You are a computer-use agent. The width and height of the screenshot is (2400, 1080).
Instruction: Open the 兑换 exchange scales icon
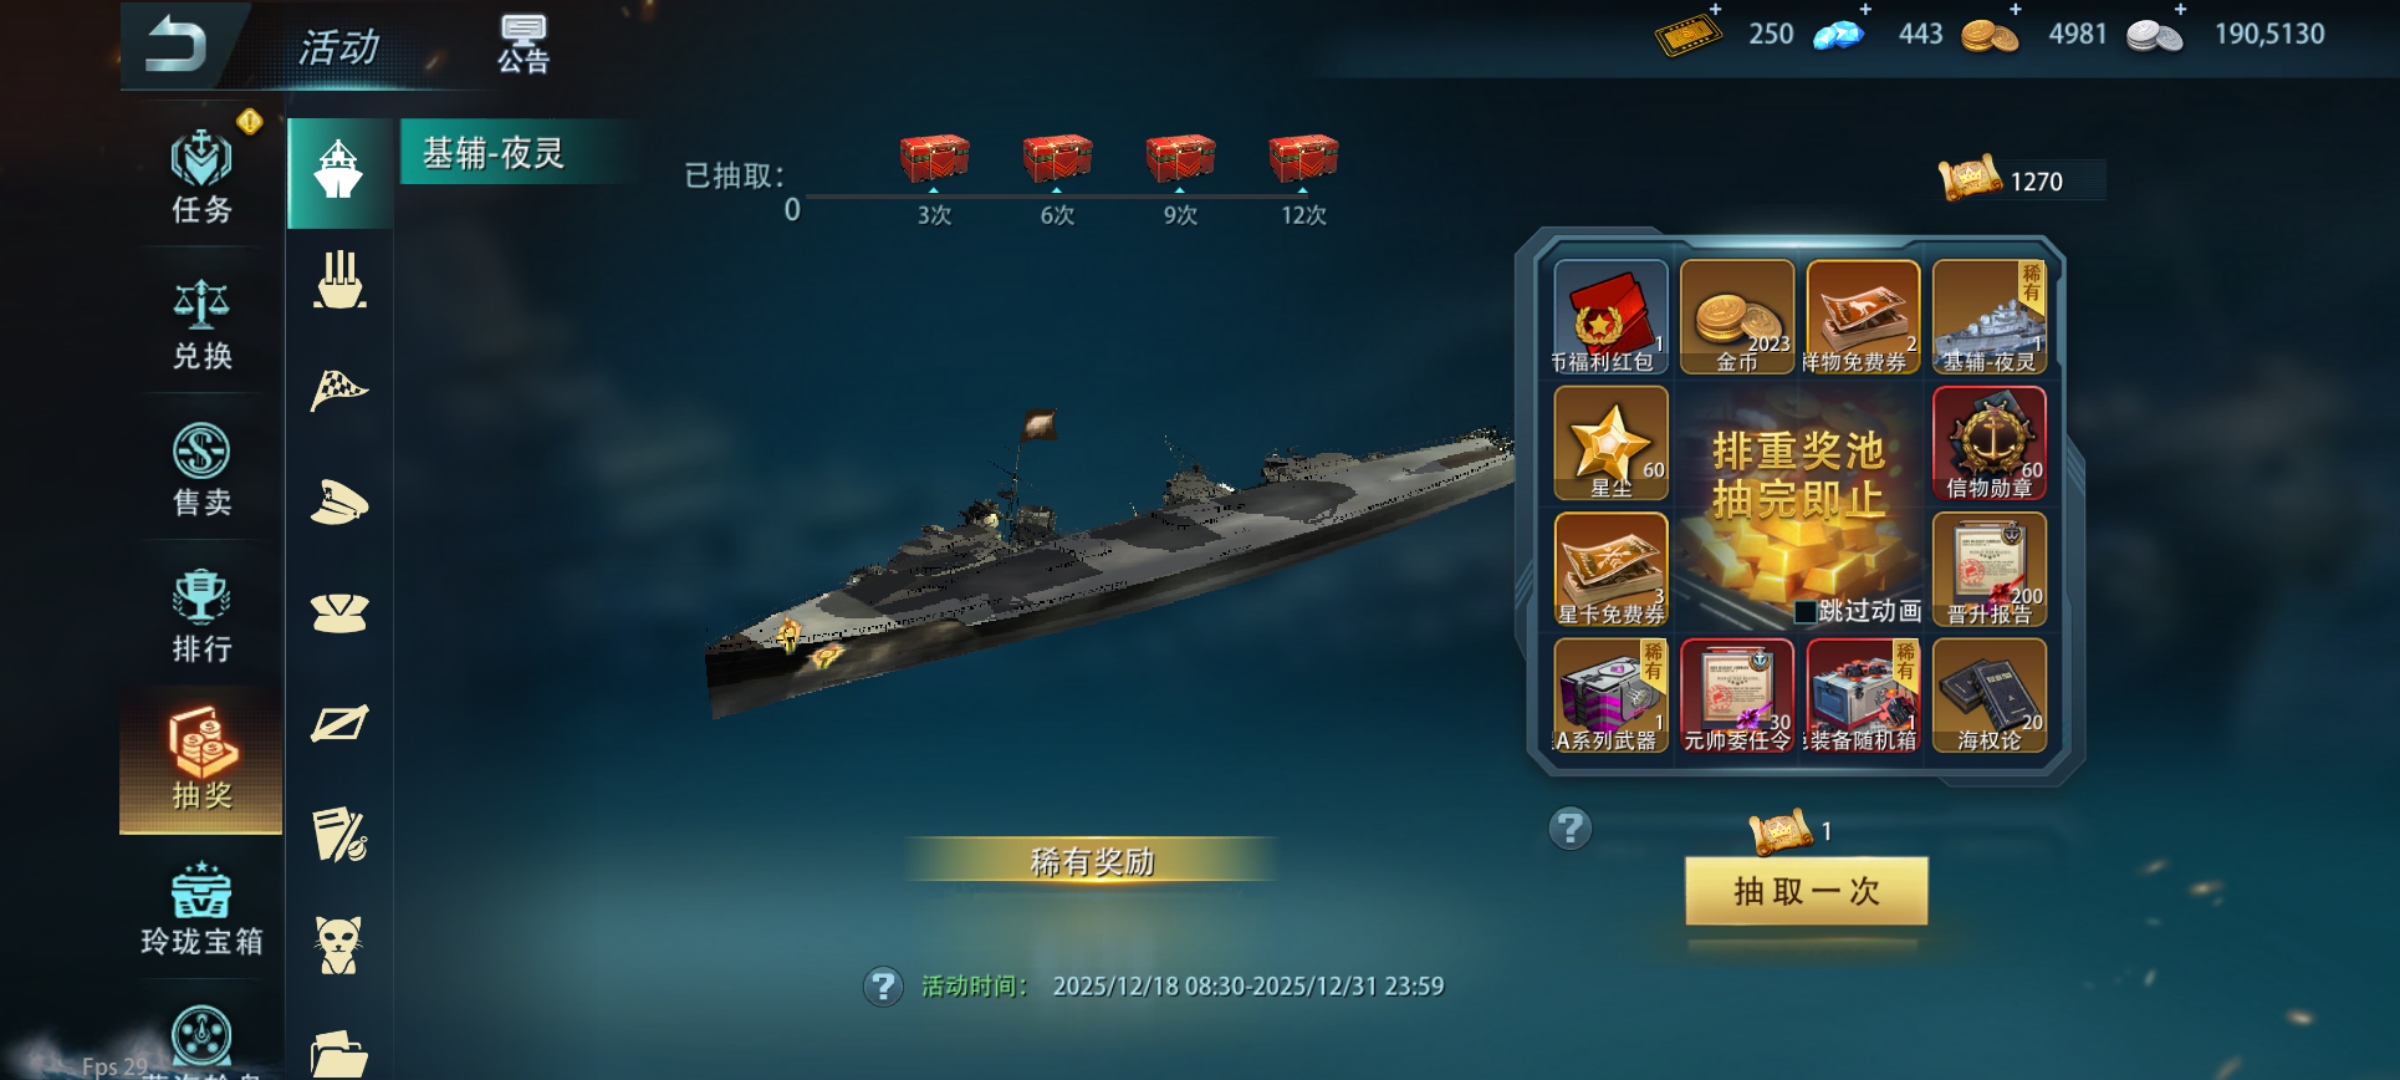pyautogui.click(x=201, y=324)
